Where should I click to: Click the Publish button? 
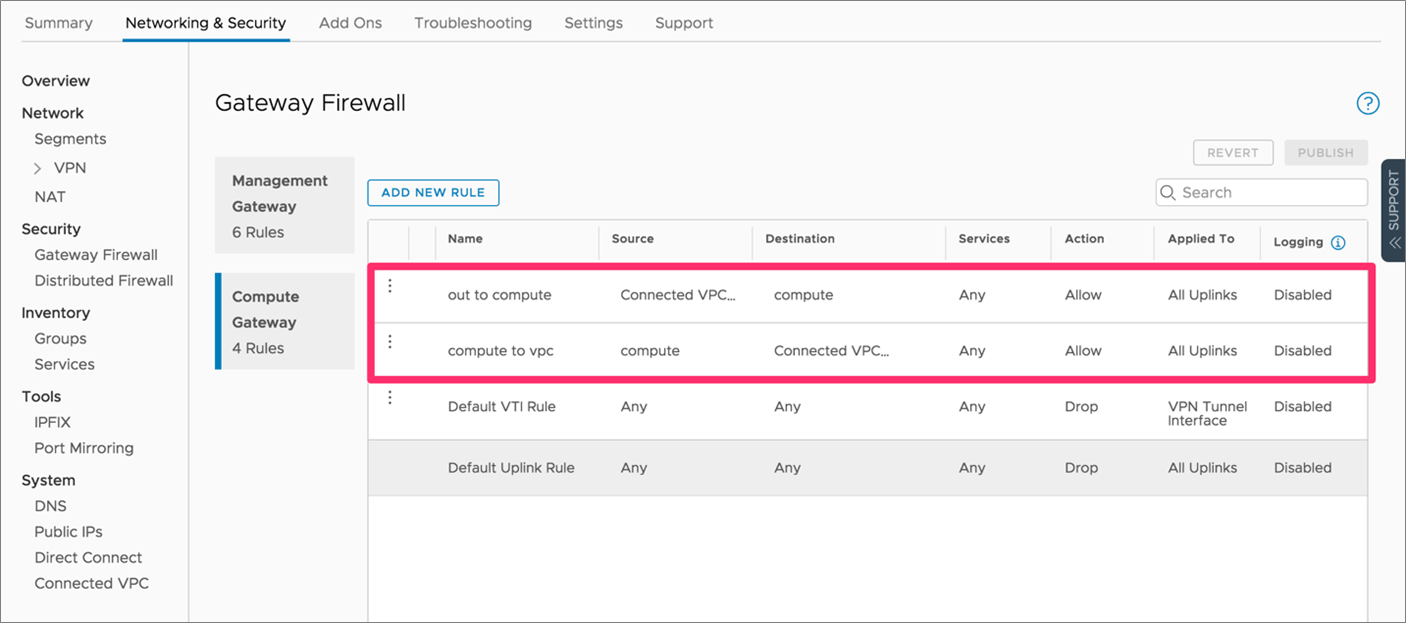[x=1325, y=153]
